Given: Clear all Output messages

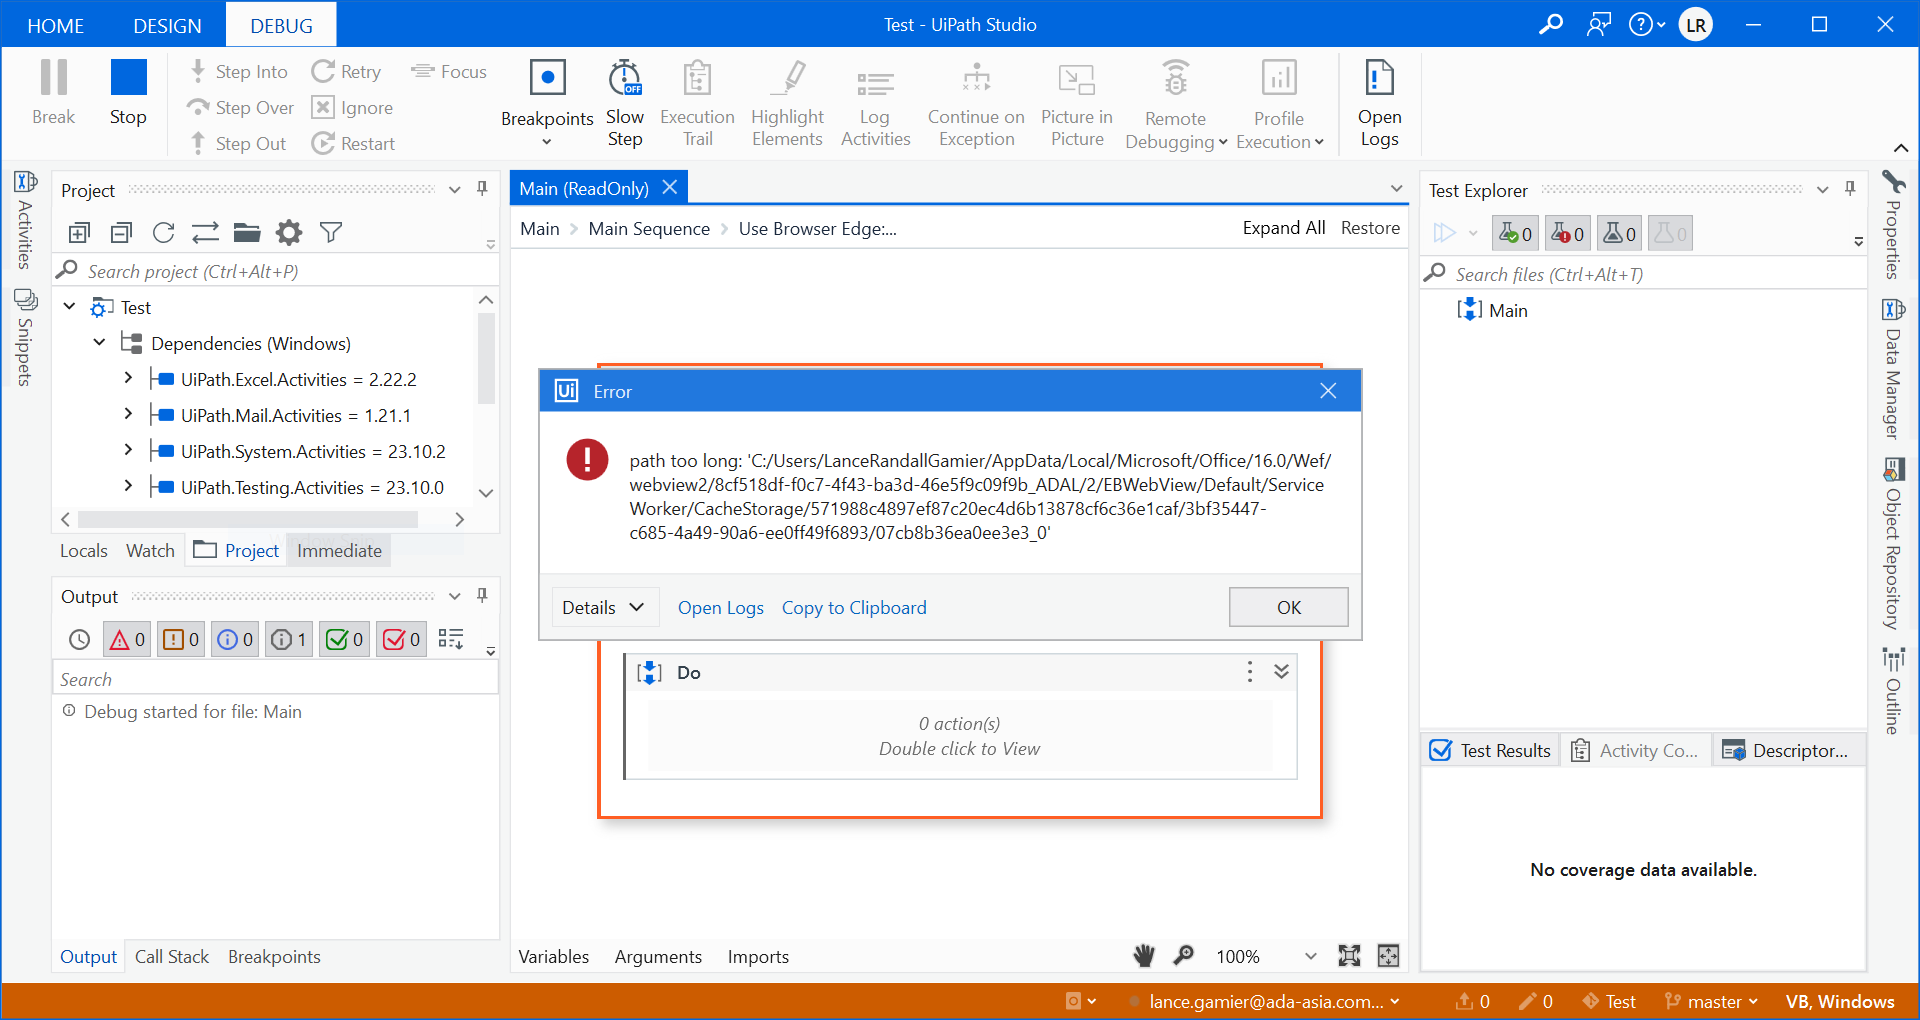Looking at the screenshot, I should (x=451, y=639).
